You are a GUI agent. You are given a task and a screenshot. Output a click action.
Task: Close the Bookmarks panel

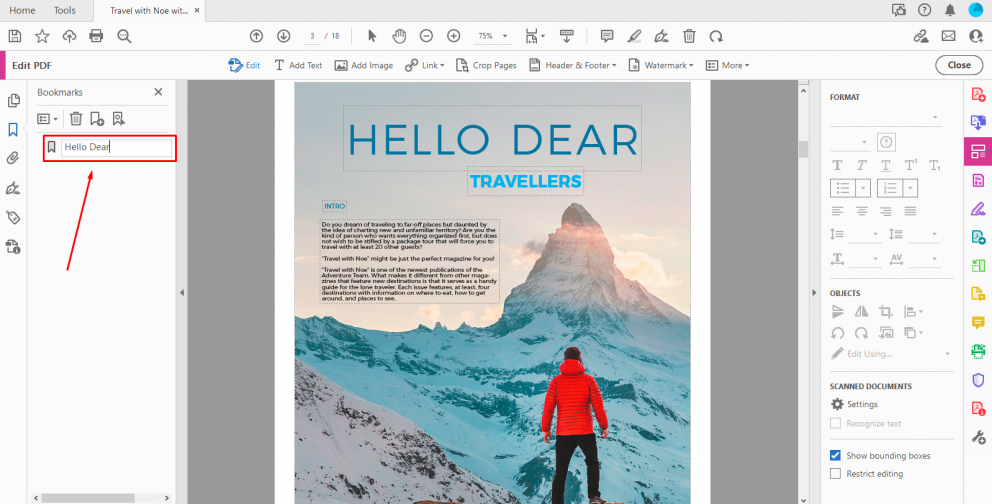point(158,92)
